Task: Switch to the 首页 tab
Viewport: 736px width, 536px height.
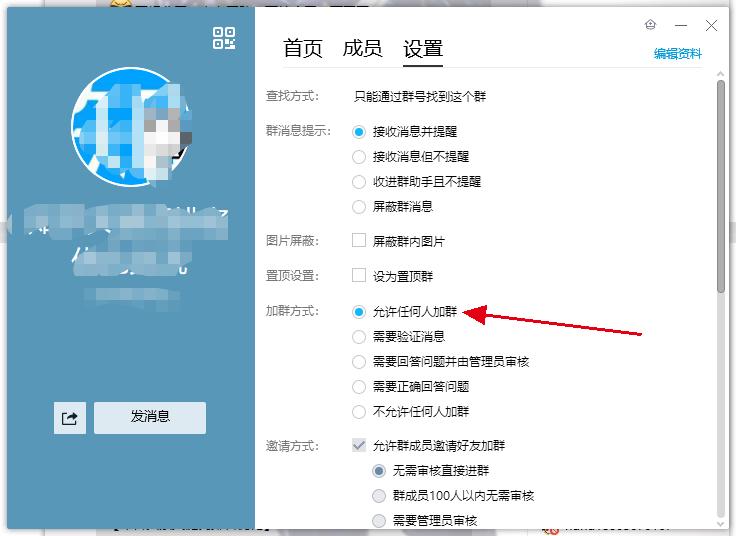Action: (303, 49)
